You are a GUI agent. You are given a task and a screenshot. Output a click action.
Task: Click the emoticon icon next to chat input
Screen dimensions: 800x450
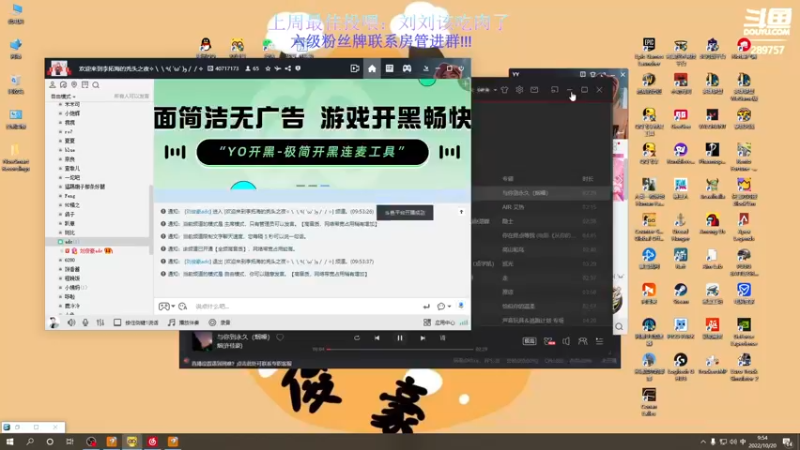point(183,306)
